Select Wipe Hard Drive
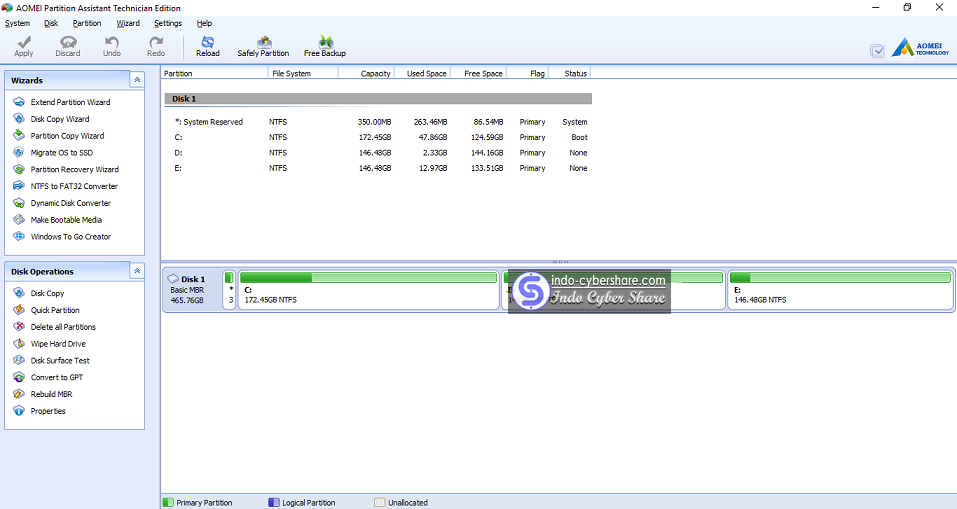The height and width of the screenshot is (509, 957). [58, 344]
